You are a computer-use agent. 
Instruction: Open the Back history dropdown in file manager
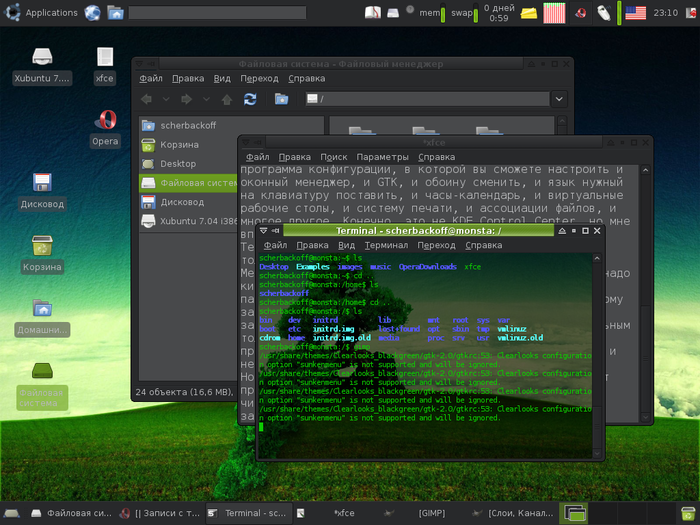click(x=166, y=99)
